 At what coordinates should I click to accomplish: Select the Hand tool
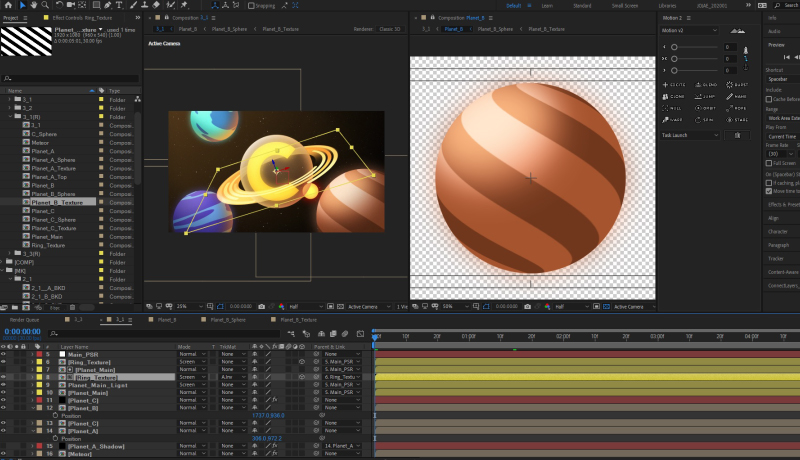click(x=34, y=5)
